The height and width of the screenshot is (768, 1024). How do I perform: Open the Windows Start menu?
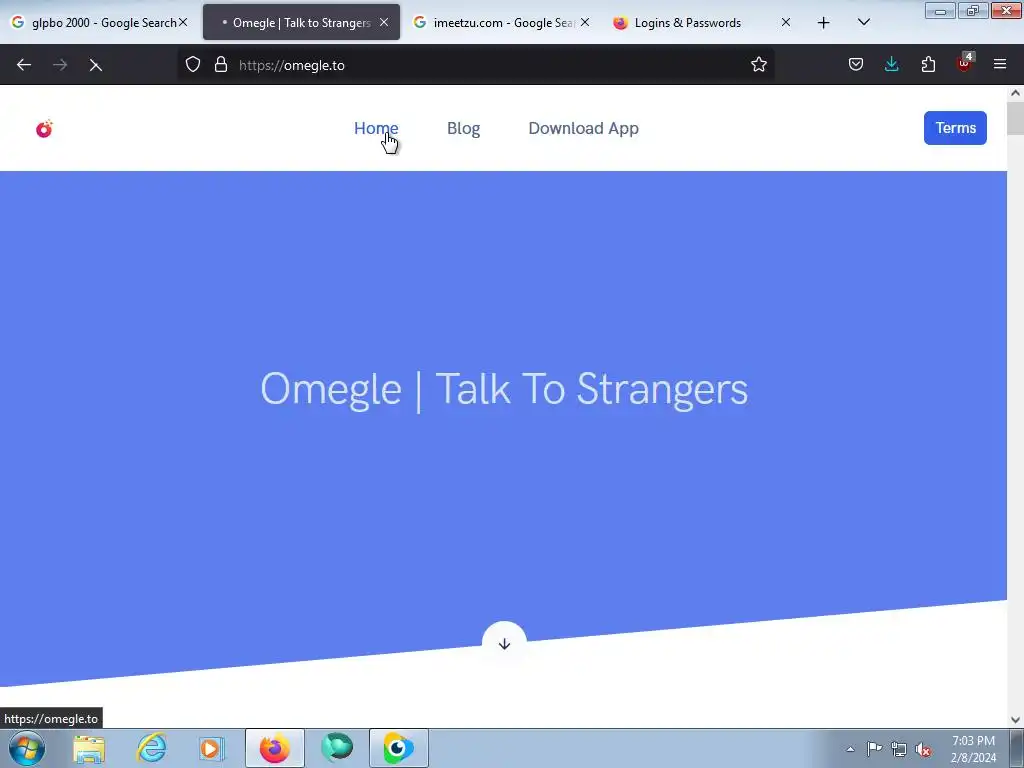[27, 748]
